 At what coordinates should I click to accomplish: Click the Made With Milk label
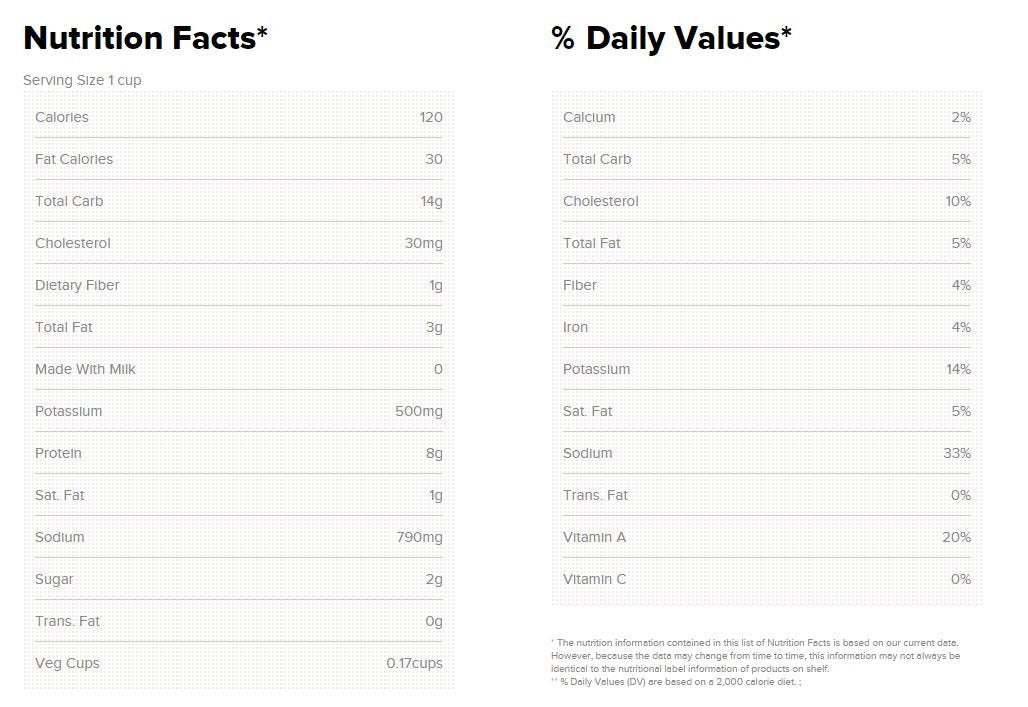pyautogui.click(x=85, y=369)
